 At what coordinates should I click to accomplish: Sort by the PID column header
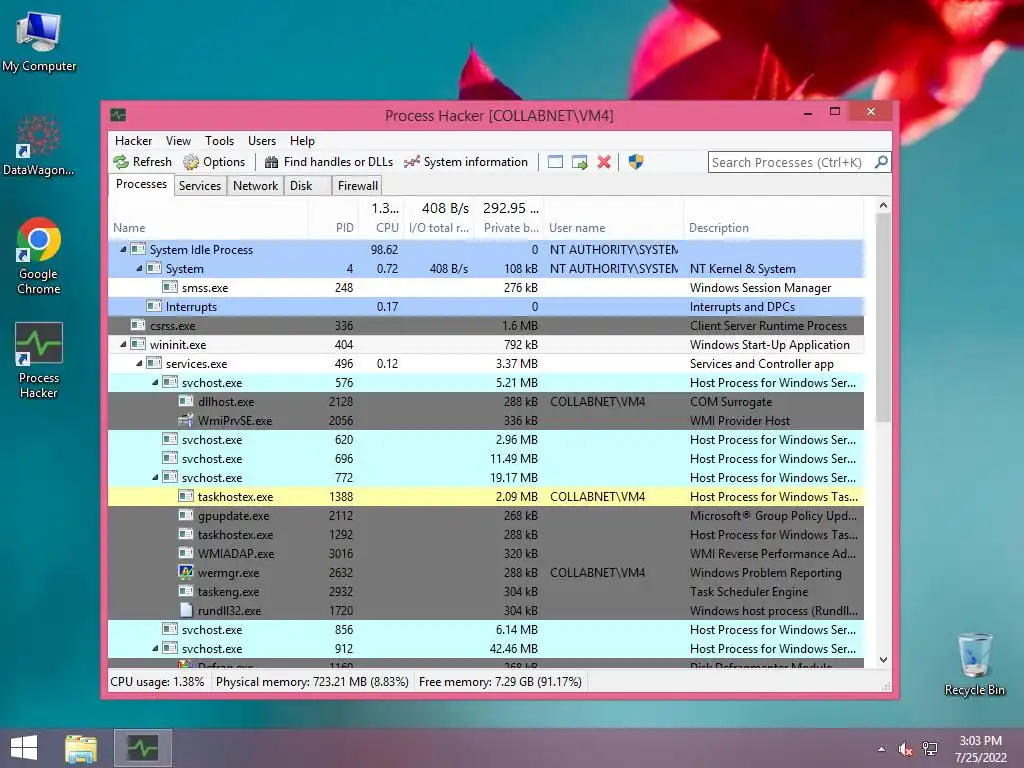(x=333, y=219)
